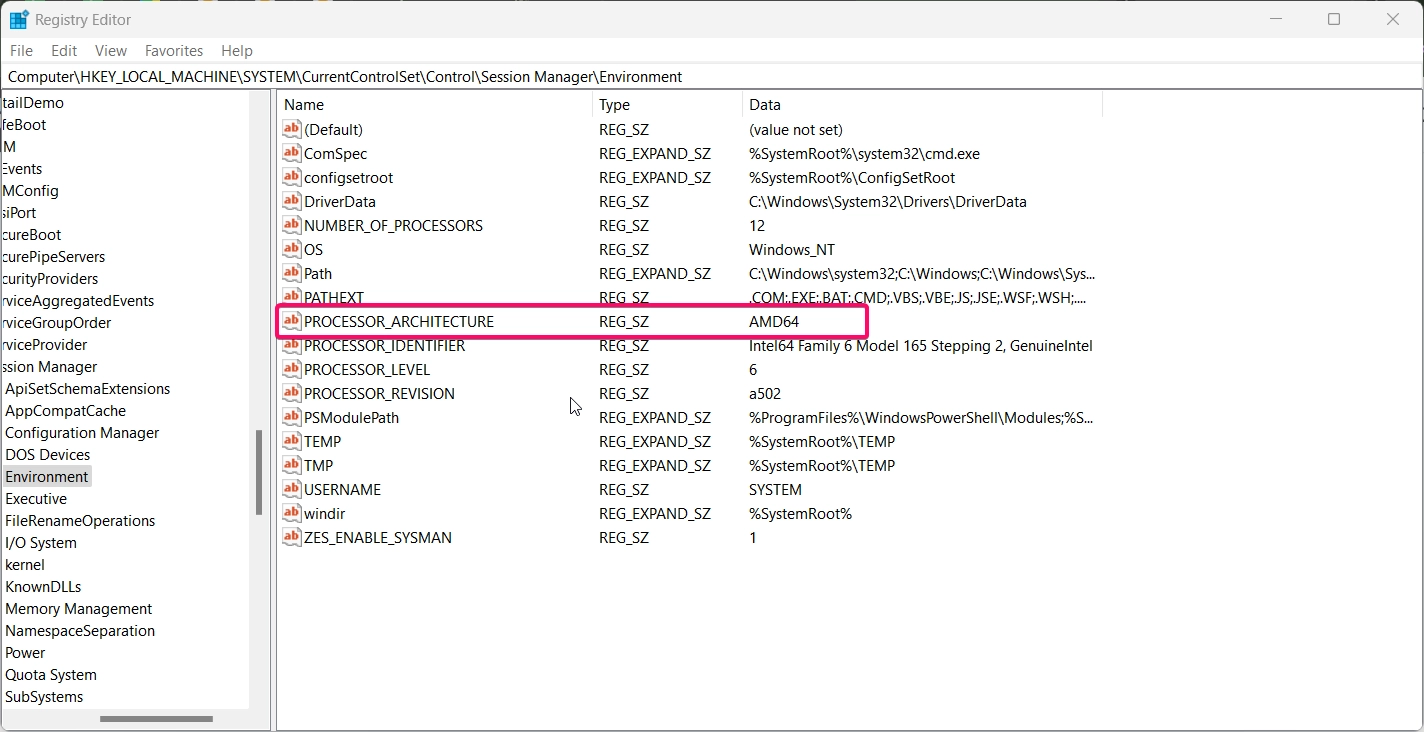Screen dimensions: 1424x732
Task: Open the Help menu
Action: pos(237,50)
